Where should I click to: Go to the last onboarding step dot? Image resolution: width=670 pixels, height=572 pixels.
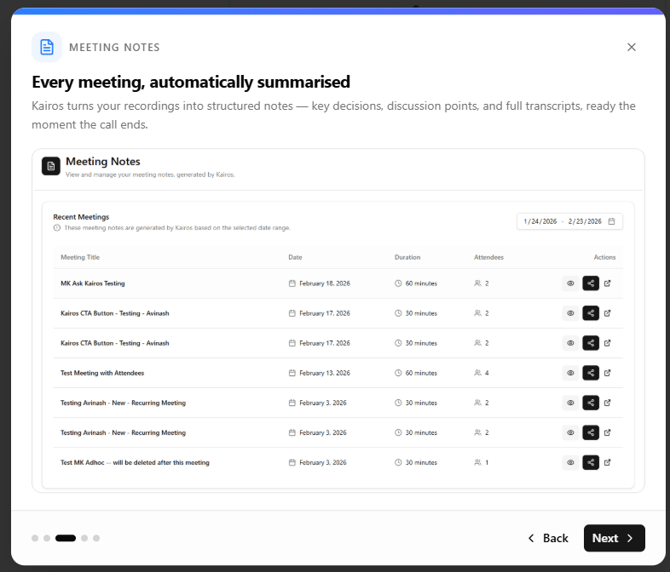tap(97, 538)
